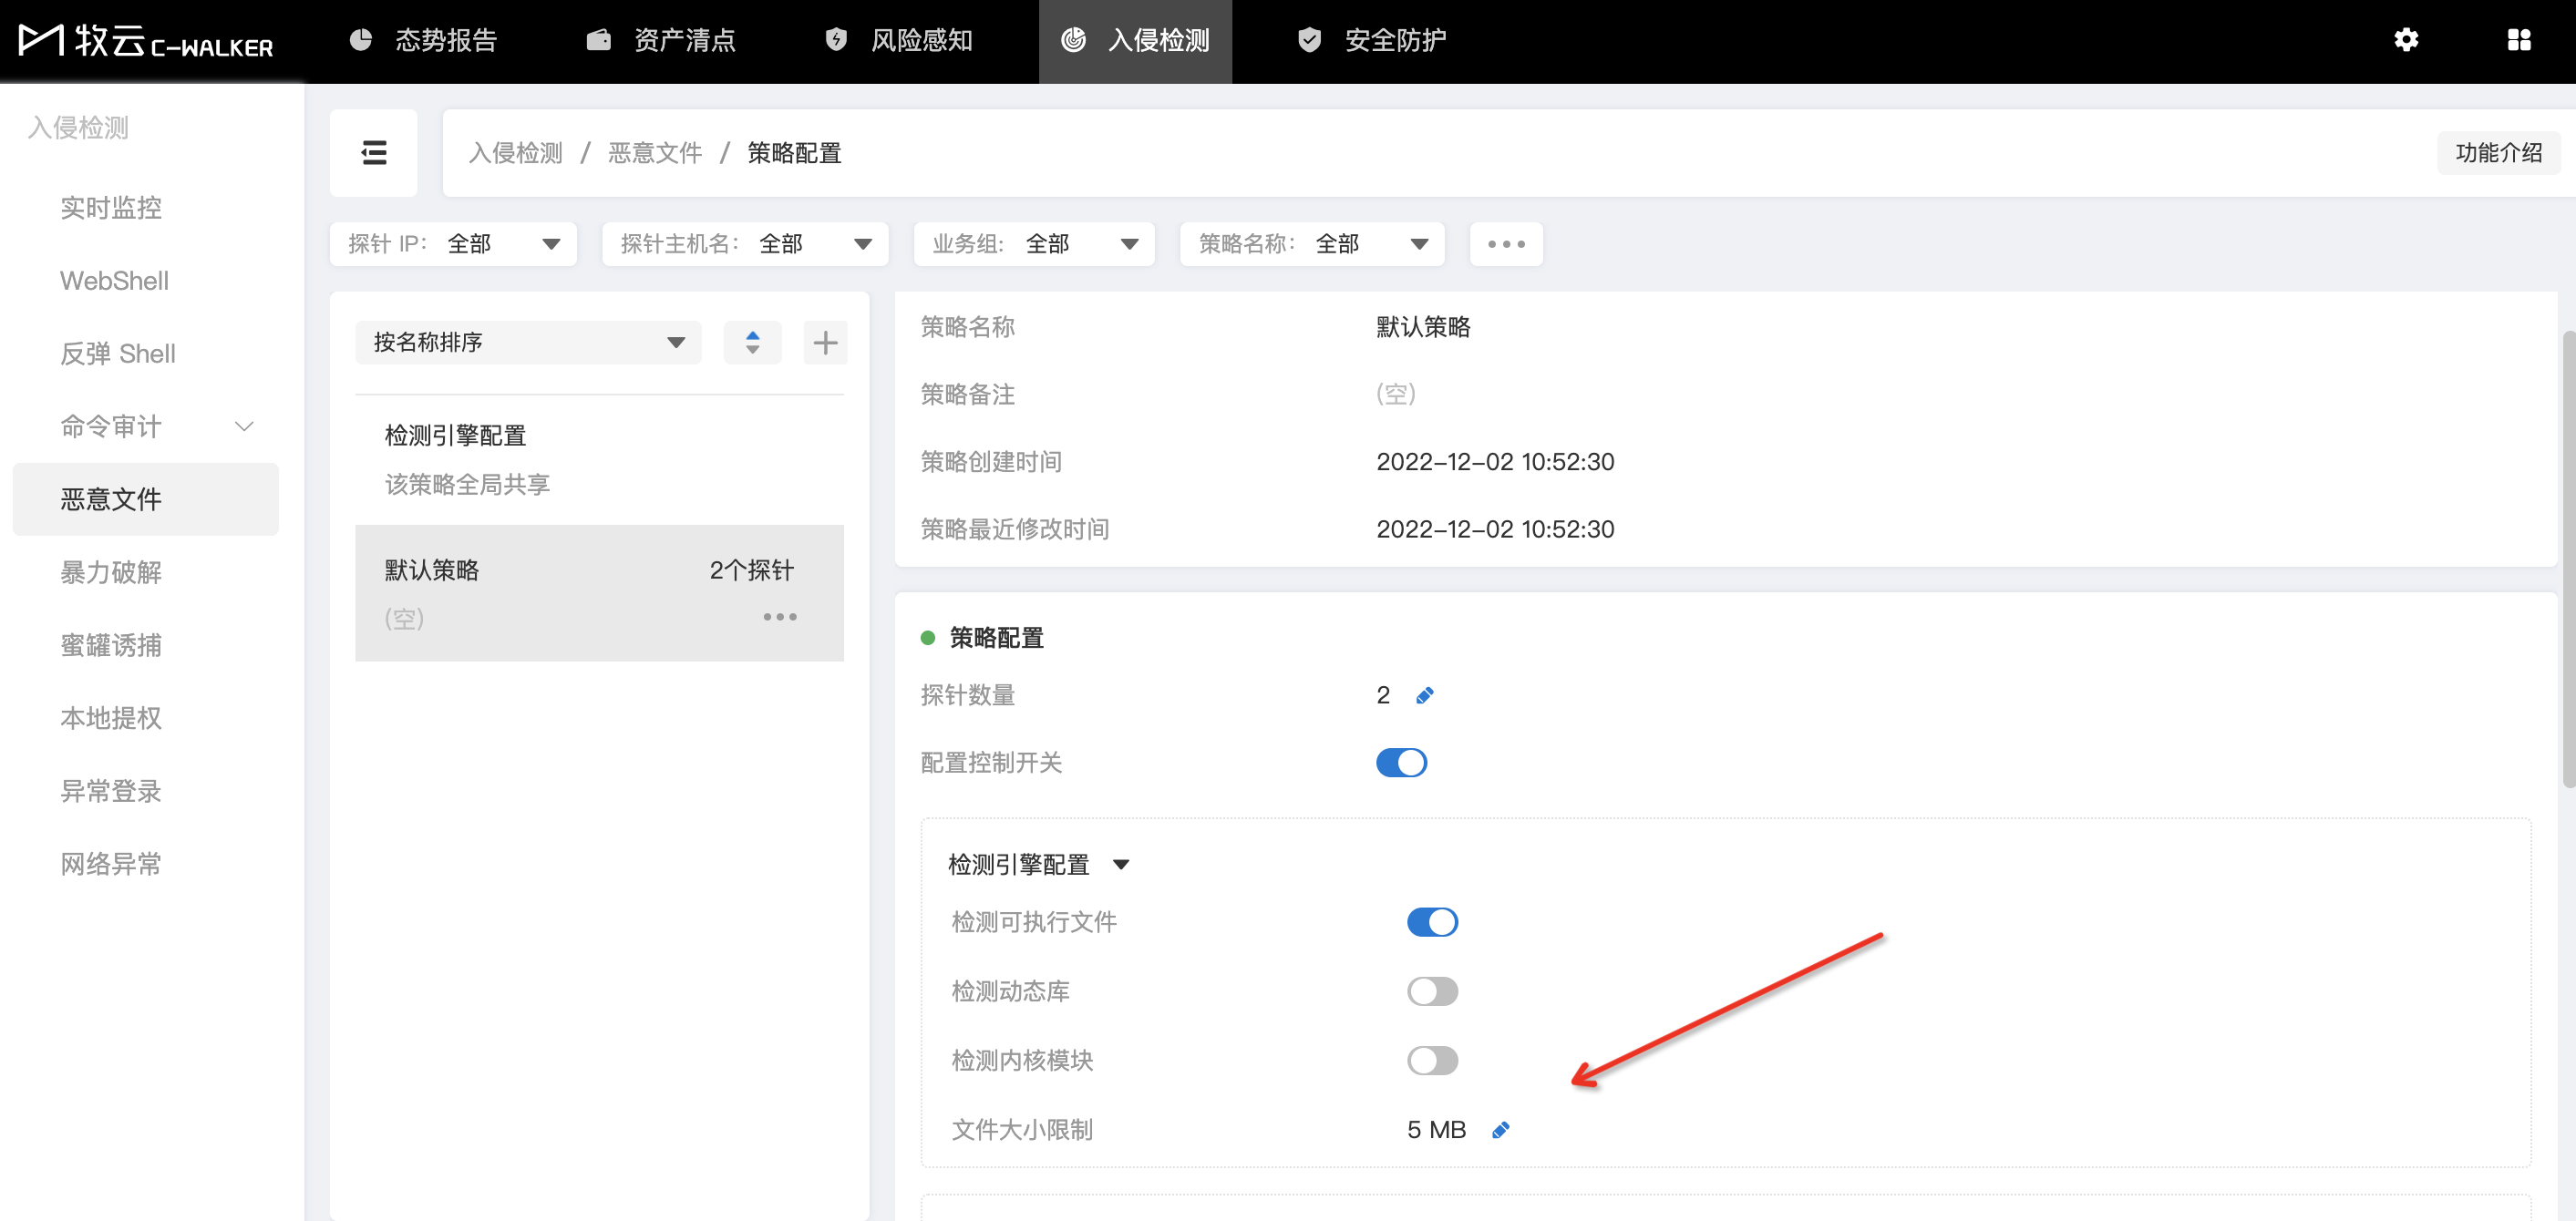
Task: Open default policy three-dot options
Action: tap(780, 617)
